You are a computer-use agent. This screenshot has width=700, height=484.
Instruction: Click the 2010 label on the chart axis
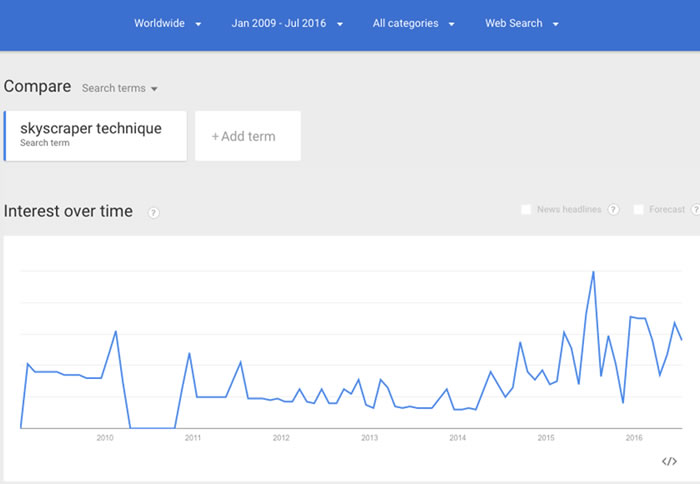tap(104, 438)
